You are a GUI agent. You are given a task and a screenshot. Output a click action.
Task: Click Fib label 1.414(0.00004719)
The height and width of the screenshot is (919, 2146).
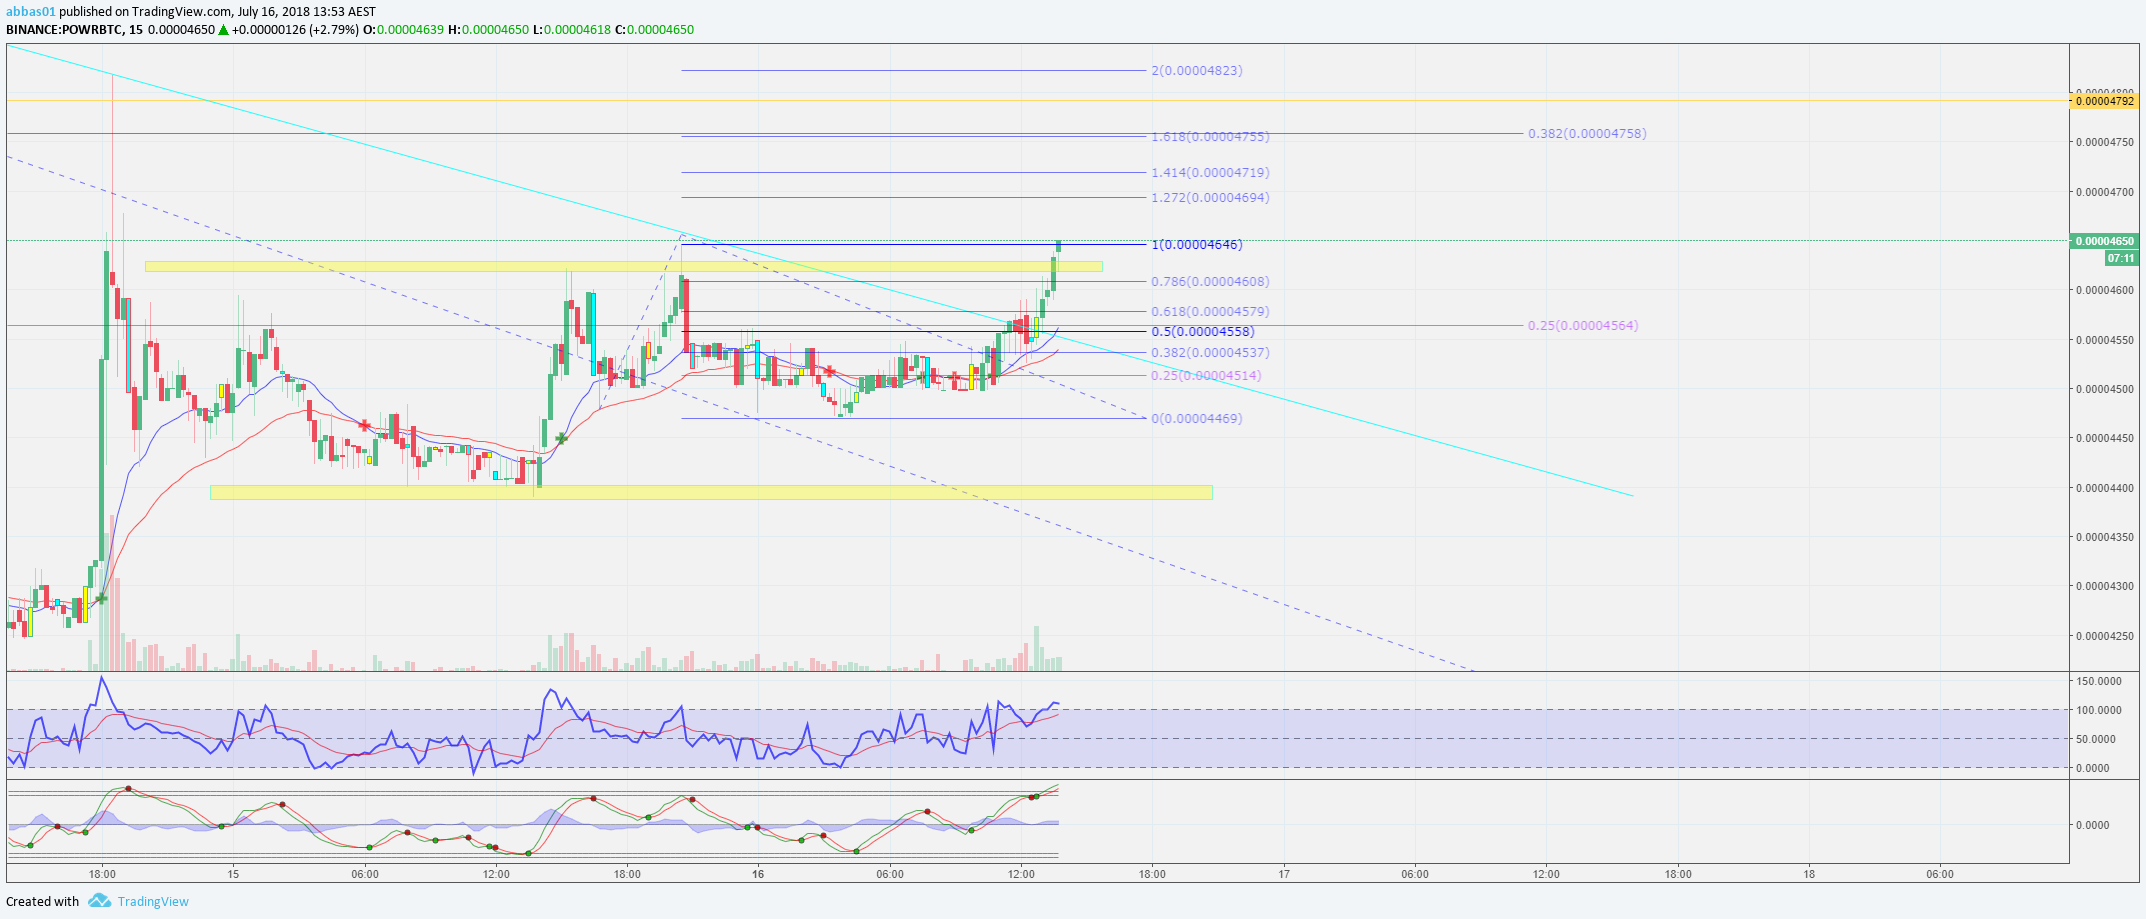coord(1210,173)
